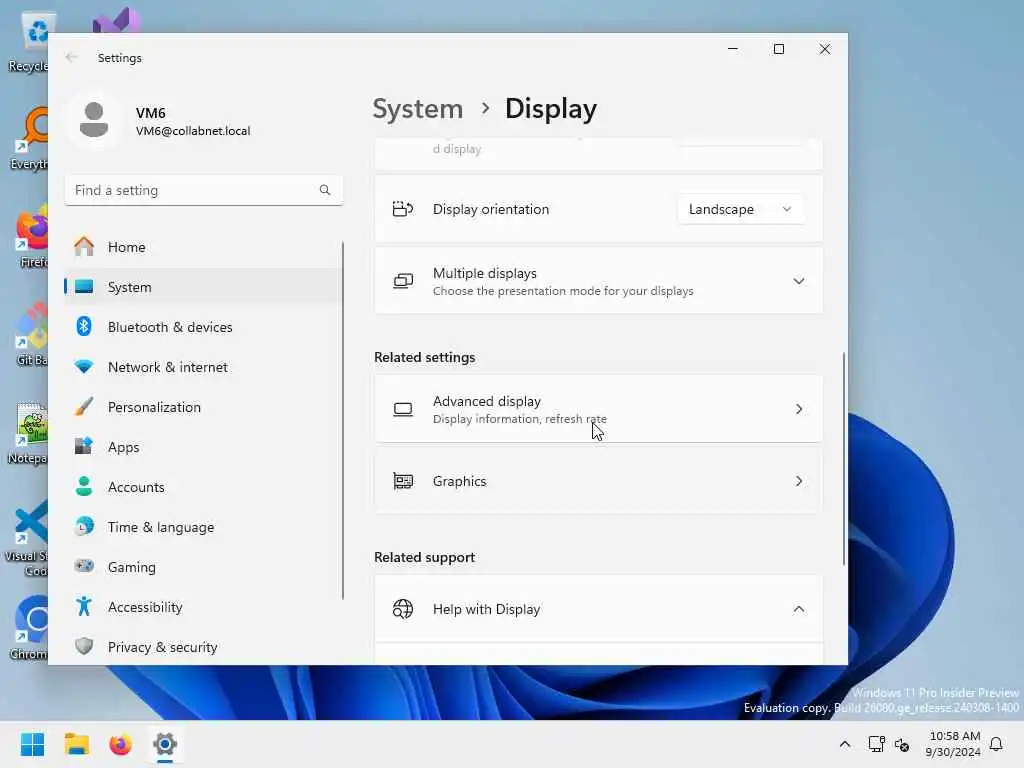This screenshot has width=1024, height=768.
Task: Click the Chromium desktop shortcut
Action: tap(30, 628)
